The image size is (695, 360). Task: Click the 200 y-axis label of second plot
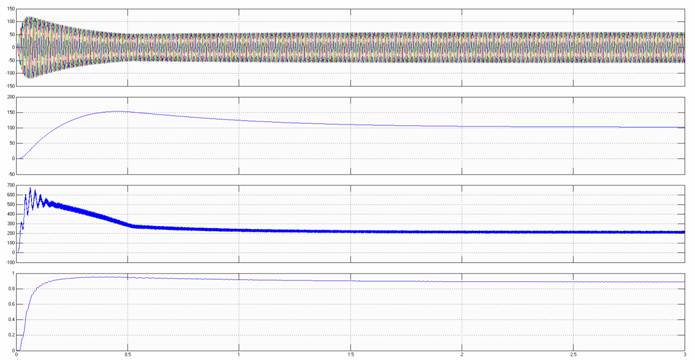click(x=9, y=97)
